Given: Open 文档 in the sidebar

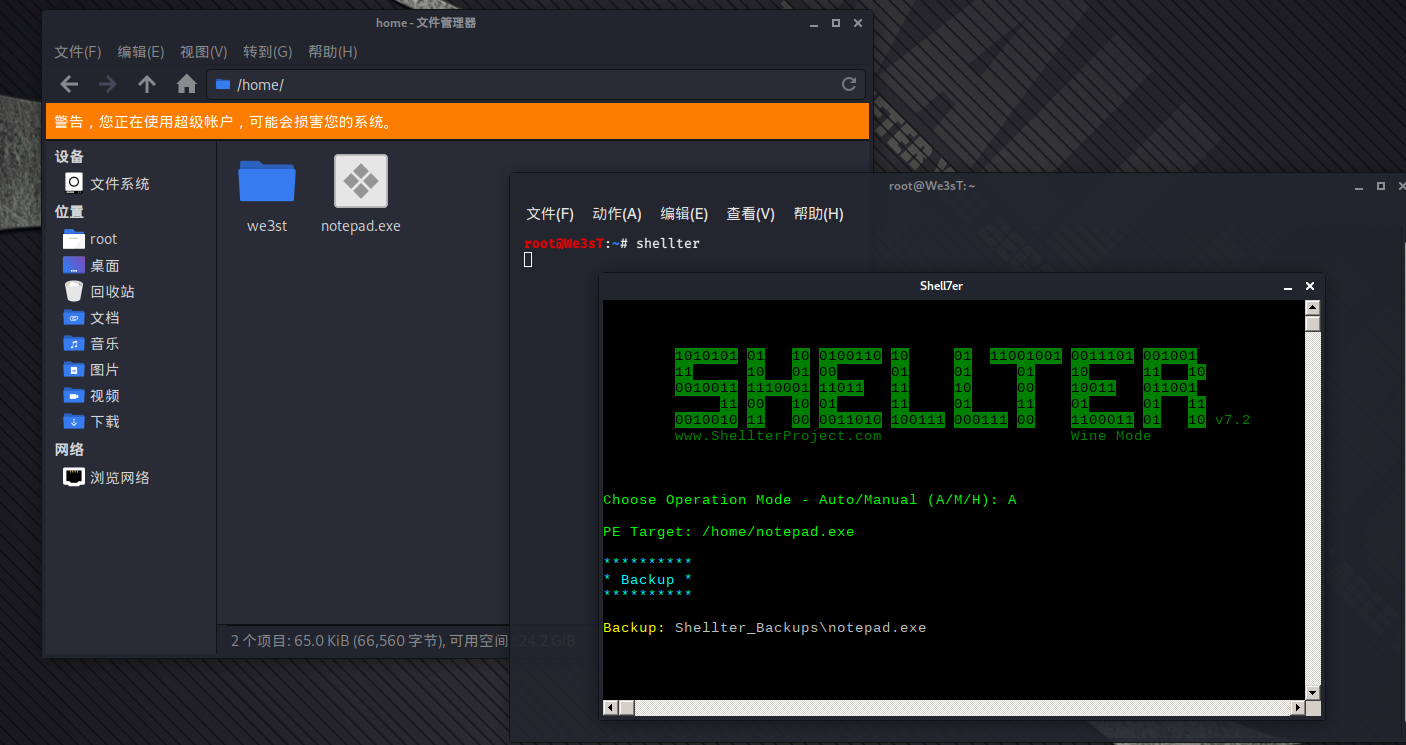Looking at the screenshot, I should [91, 317].
